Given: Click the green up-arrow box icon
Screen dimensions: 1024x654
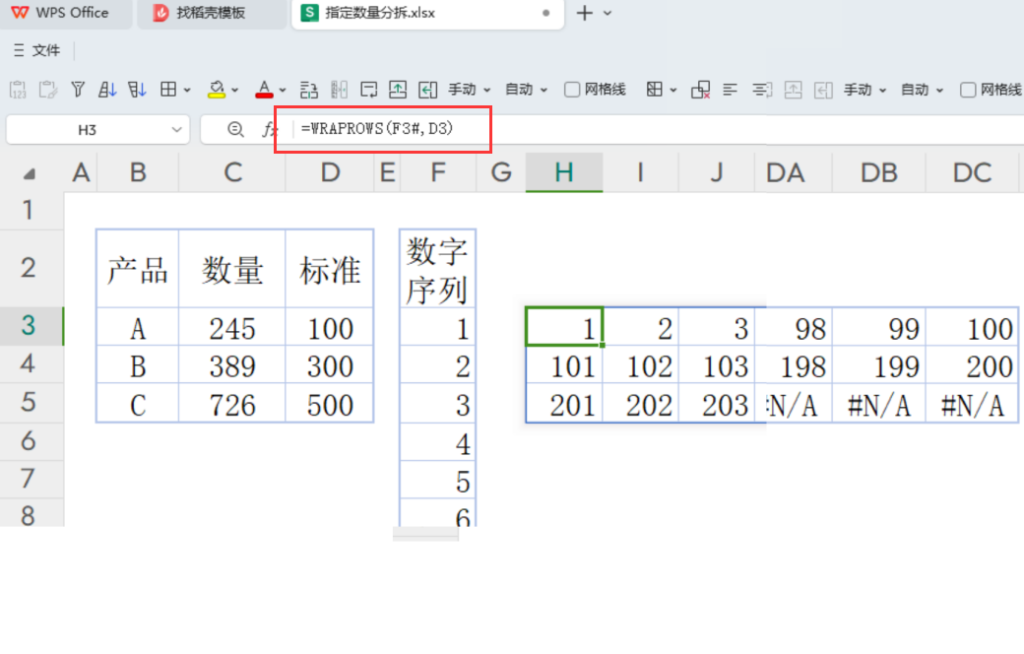Looking at the screenshot, I should tap(398, 90).
